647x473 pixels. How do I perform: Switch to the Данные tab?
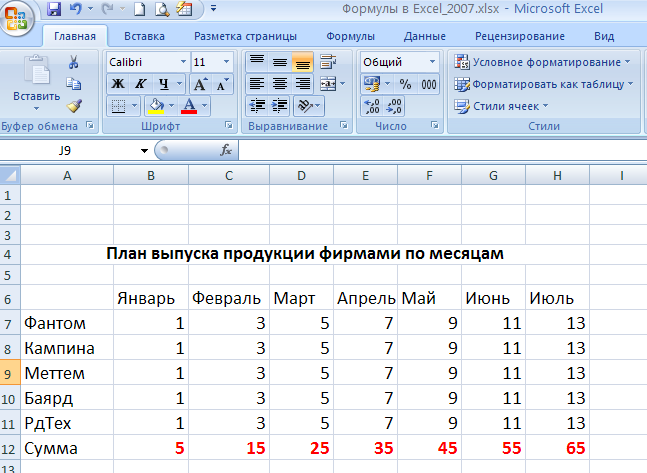(425, 36)
